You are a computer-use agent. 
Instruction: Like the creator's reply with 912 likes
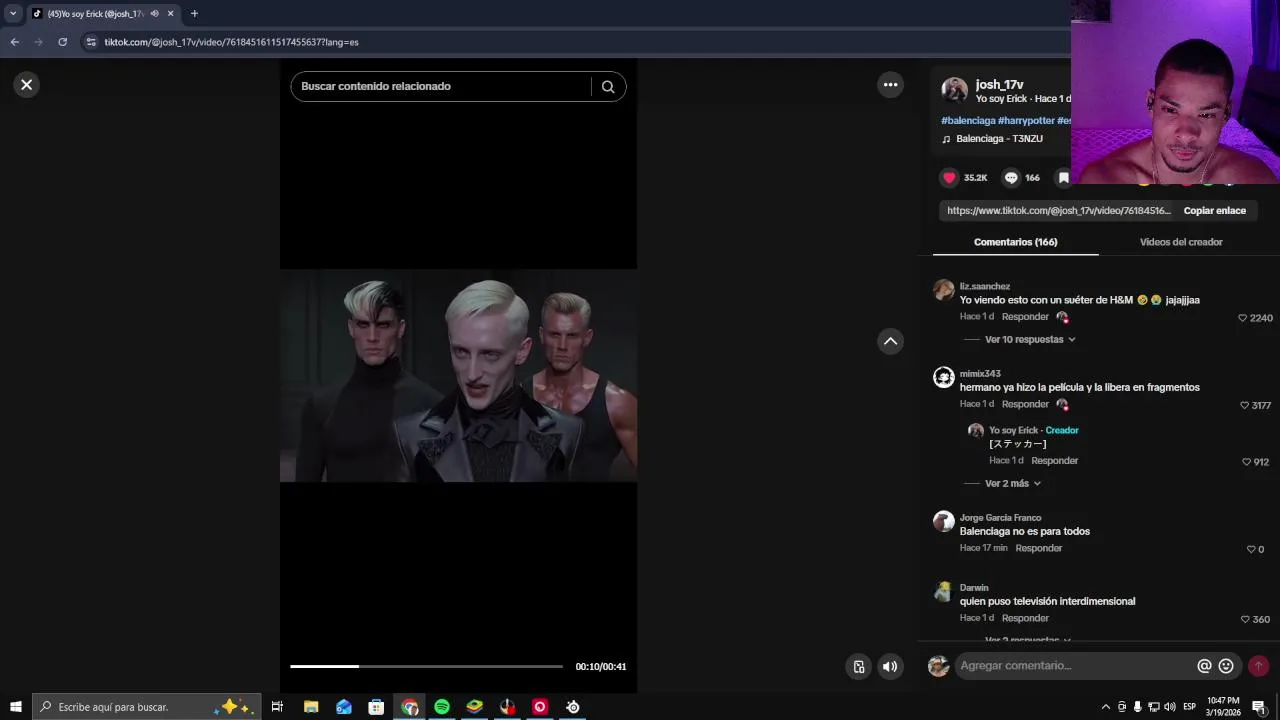click(x=1246, y=462)
